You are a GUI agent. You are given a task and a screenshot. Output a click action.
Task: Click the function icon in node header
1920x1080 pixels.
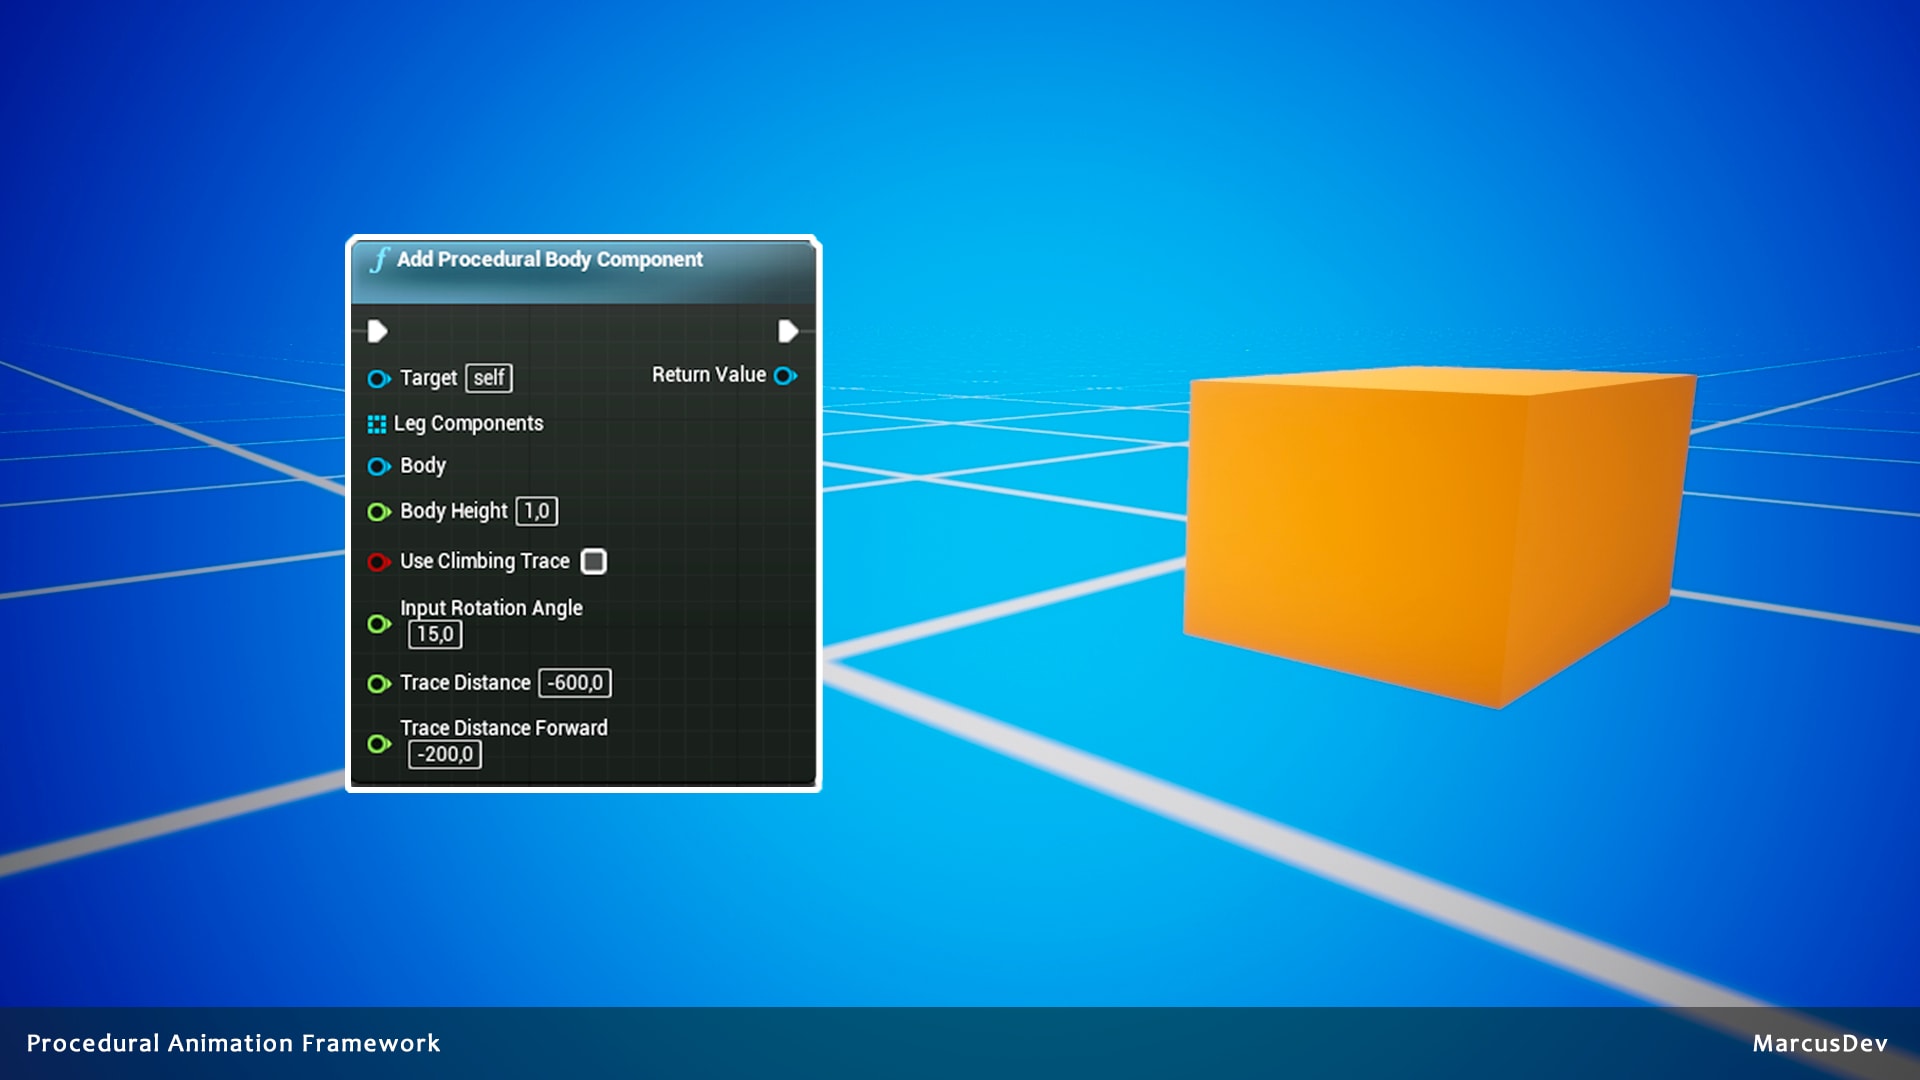point(379,260)
